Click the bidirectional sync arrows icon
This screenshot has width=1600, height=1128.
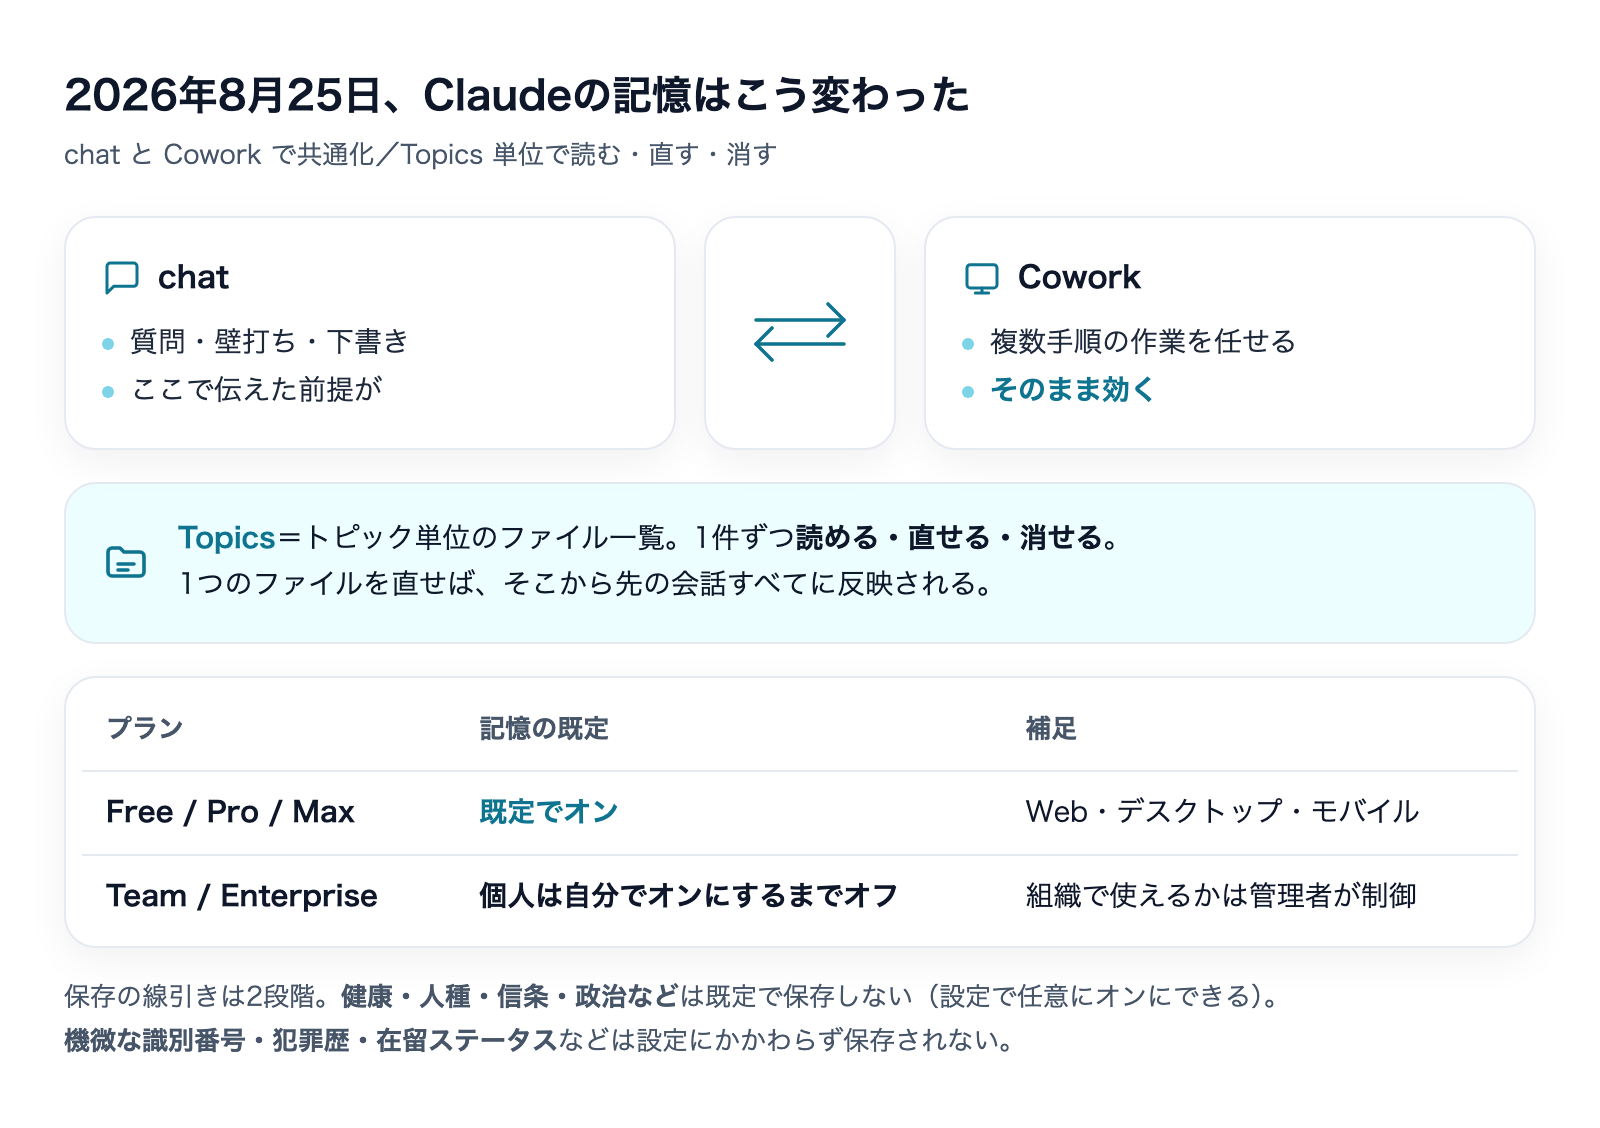click(800, 332)
